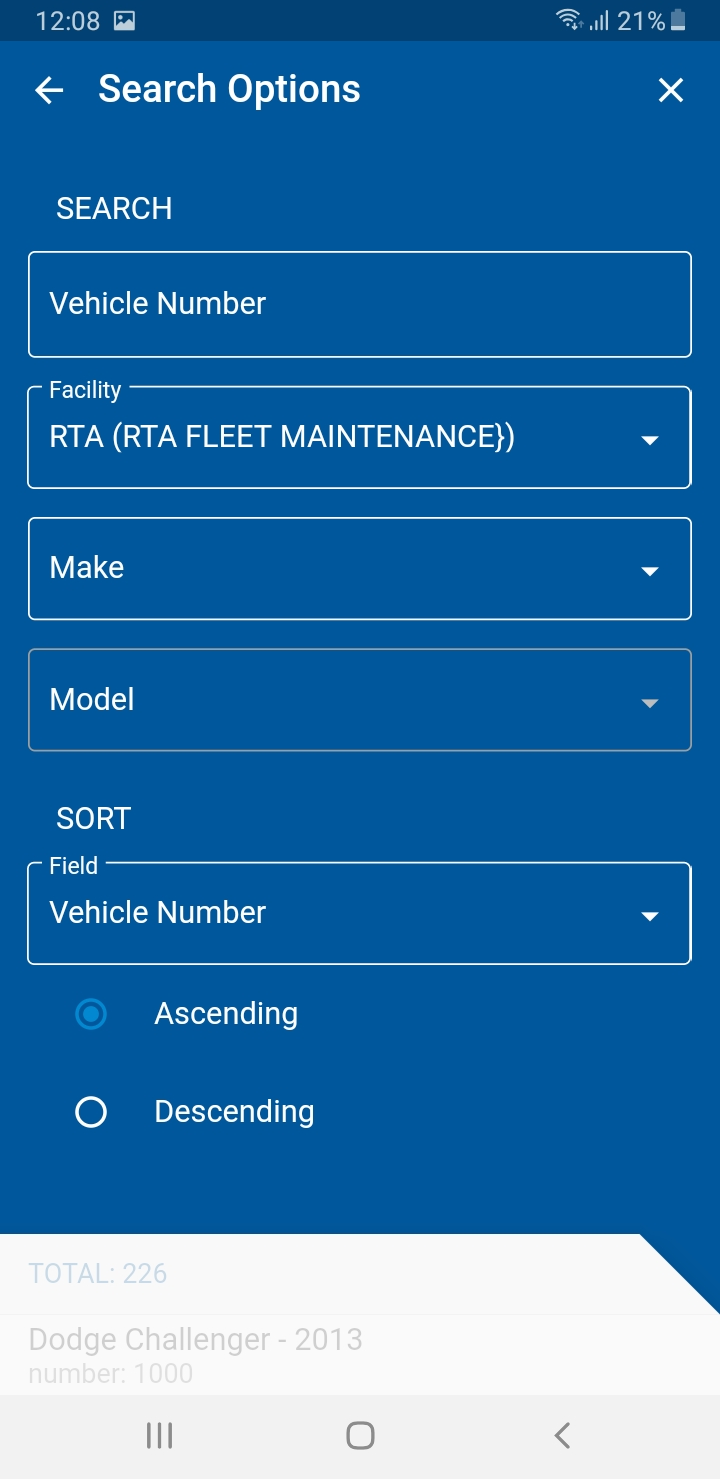The width and height of the screenshot is (720, 1479).
Task: Tap the battery icon in status bar
Action: pyautogui.click(x=679, y=20)
